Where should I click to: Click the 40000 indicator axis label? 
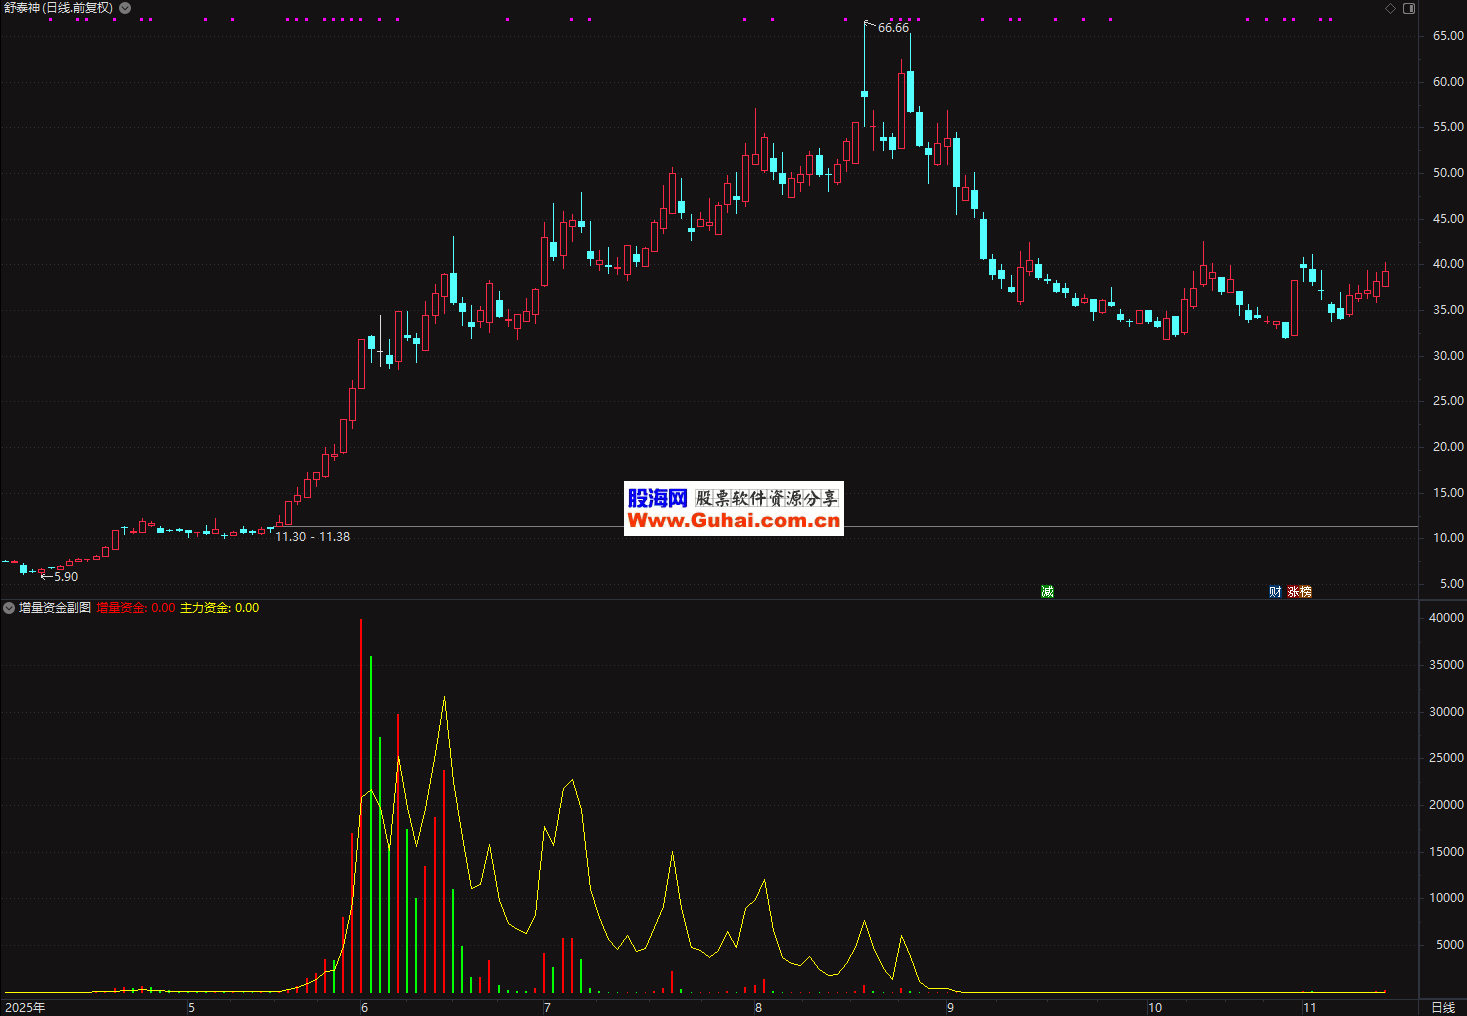click(x=1446, y=618)
